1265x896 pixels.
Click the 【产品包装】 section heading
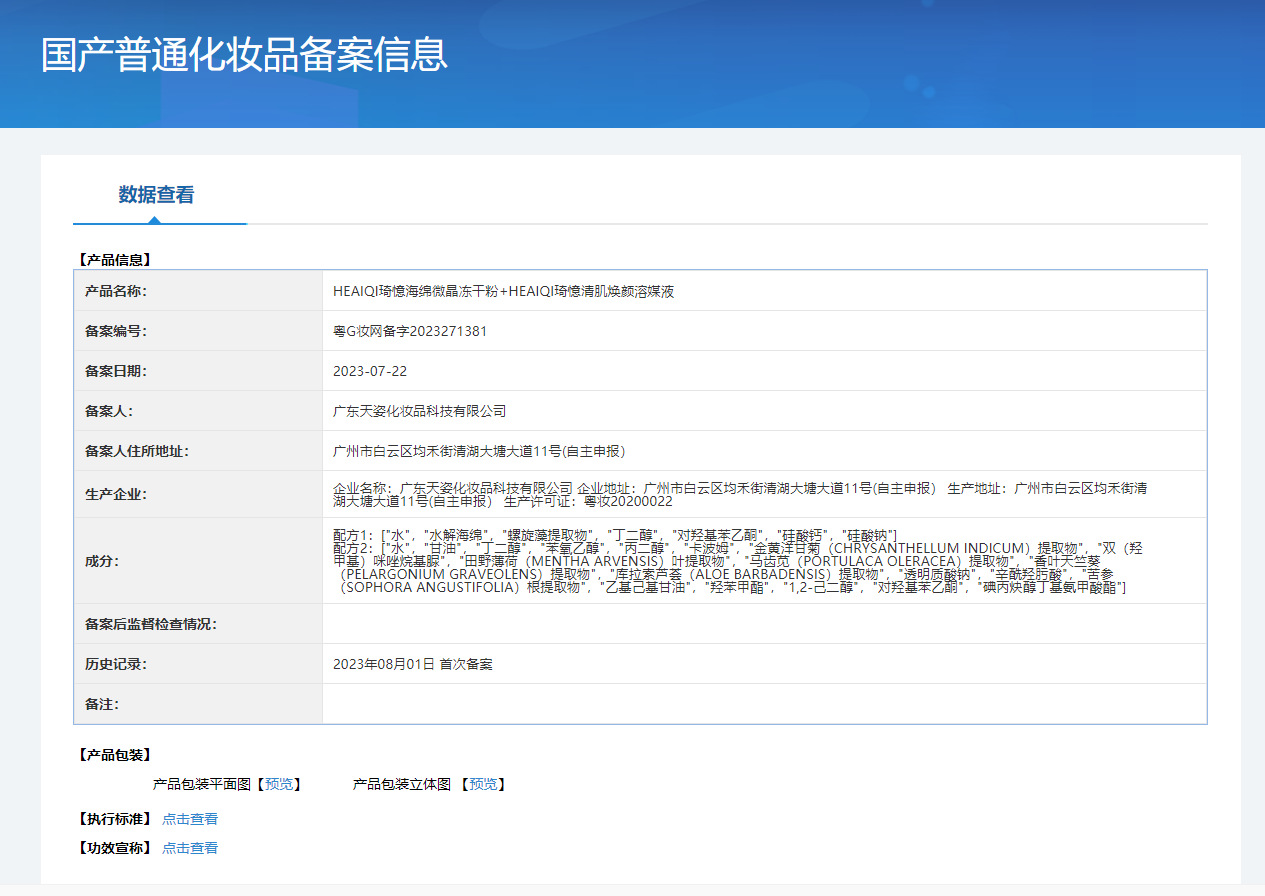coord(114,755)
